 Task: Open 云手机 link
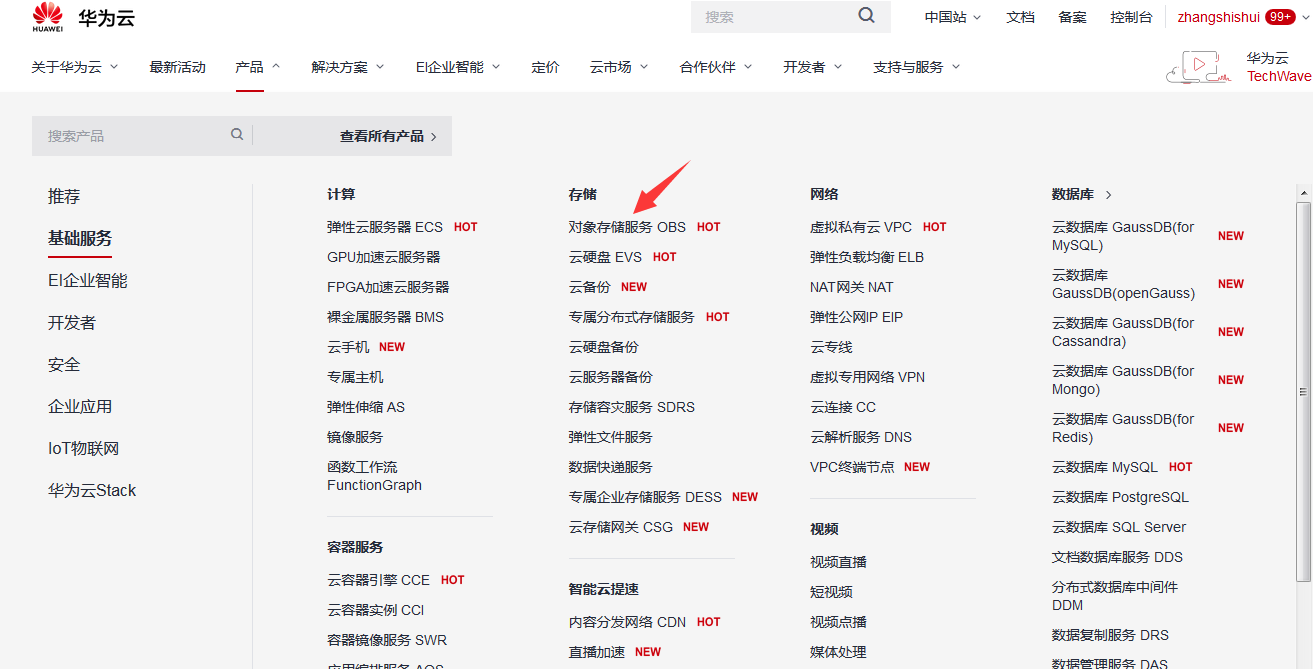(x=348, y=347)
